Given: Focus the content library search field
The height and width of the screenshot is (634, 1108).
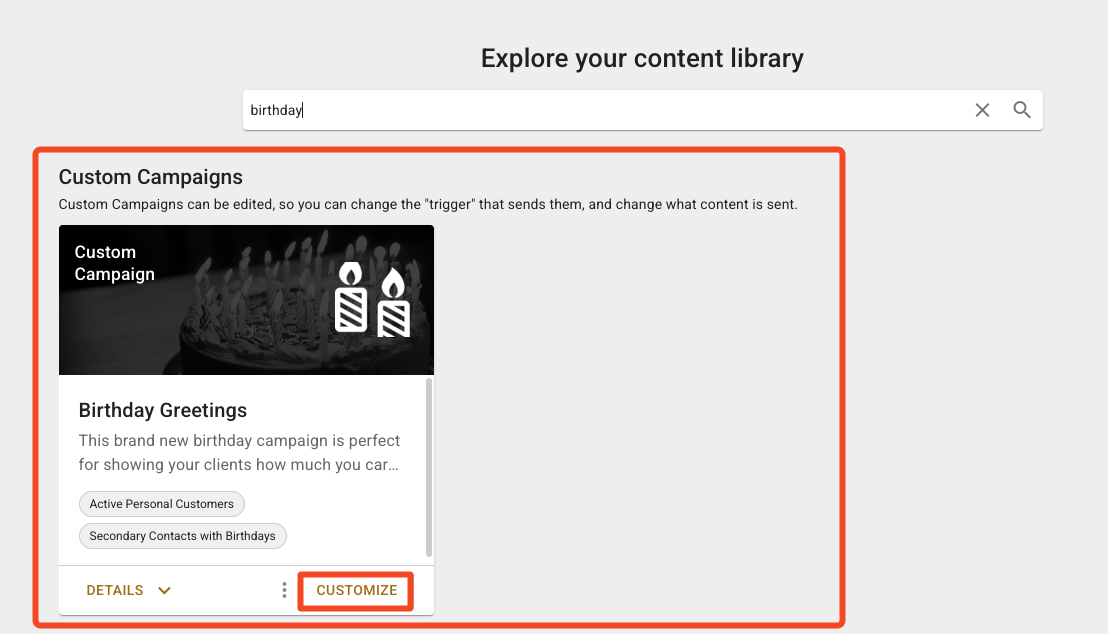Looking at the screenshot, I should (608, 110).
